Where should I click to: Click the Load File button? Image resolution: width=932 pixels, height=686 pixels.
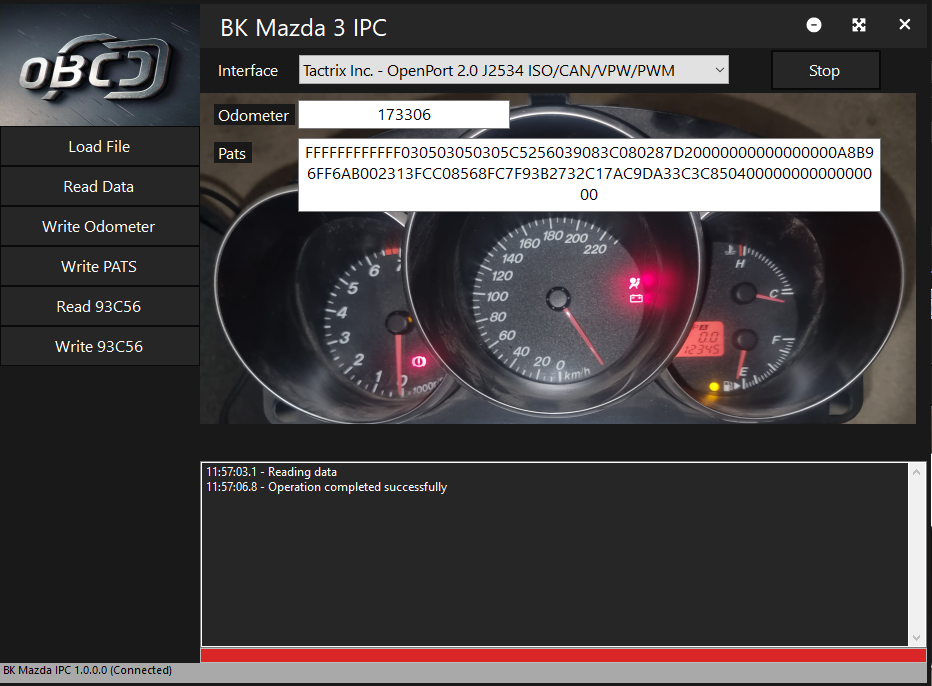pyautogui.click(x=99, y=146)
